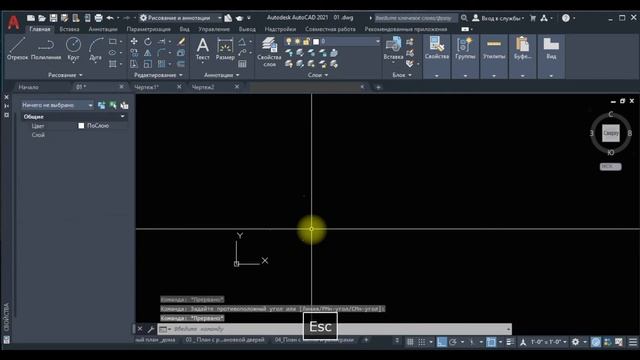The height and width of the screenshot is (360, 640).
Task: Select the Полилиния (Polyline) tool
Action: click(46, 49)
